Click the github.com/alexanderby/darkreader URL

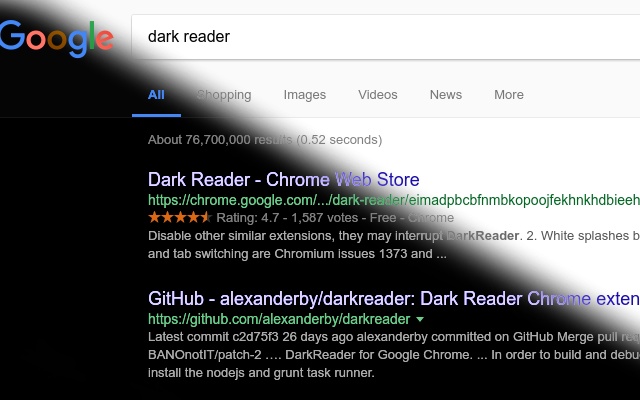point(279,319)
